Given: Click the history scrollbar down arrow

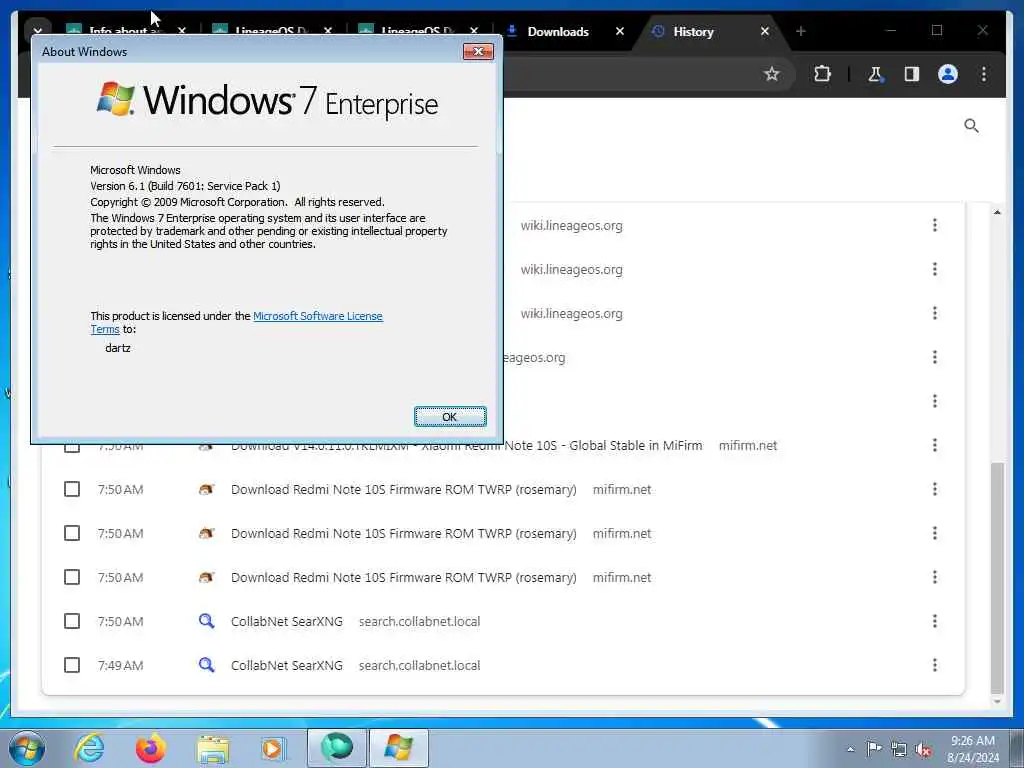Looking at the screenshot, I should coord(997,702).
